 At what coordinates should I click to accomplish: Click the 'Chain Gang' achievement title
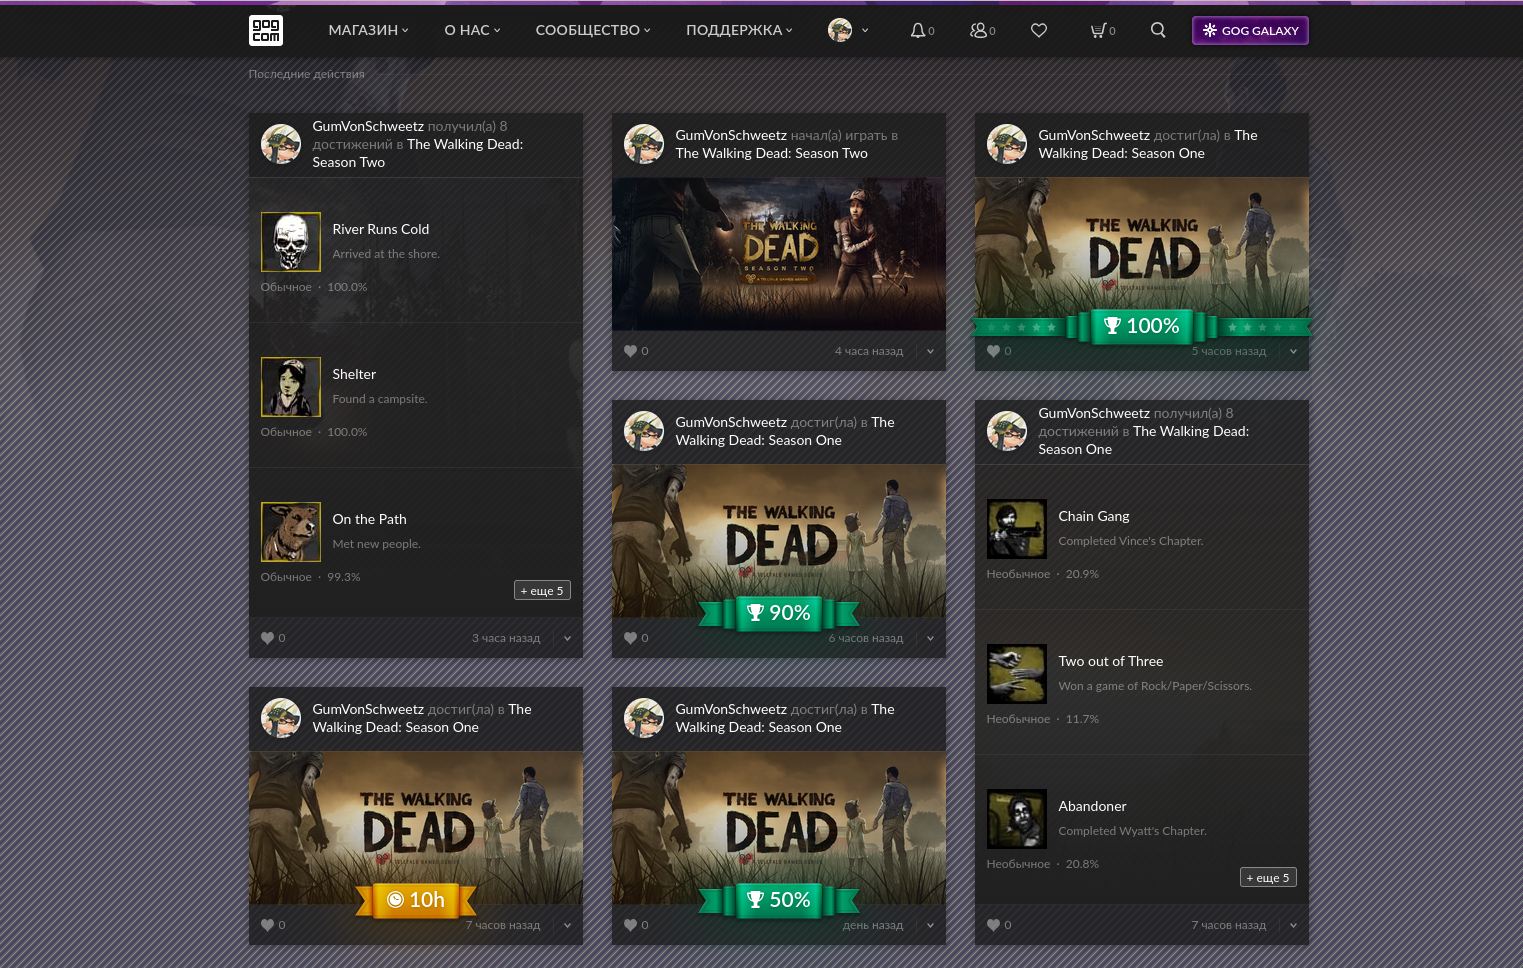click(1094, 516)
